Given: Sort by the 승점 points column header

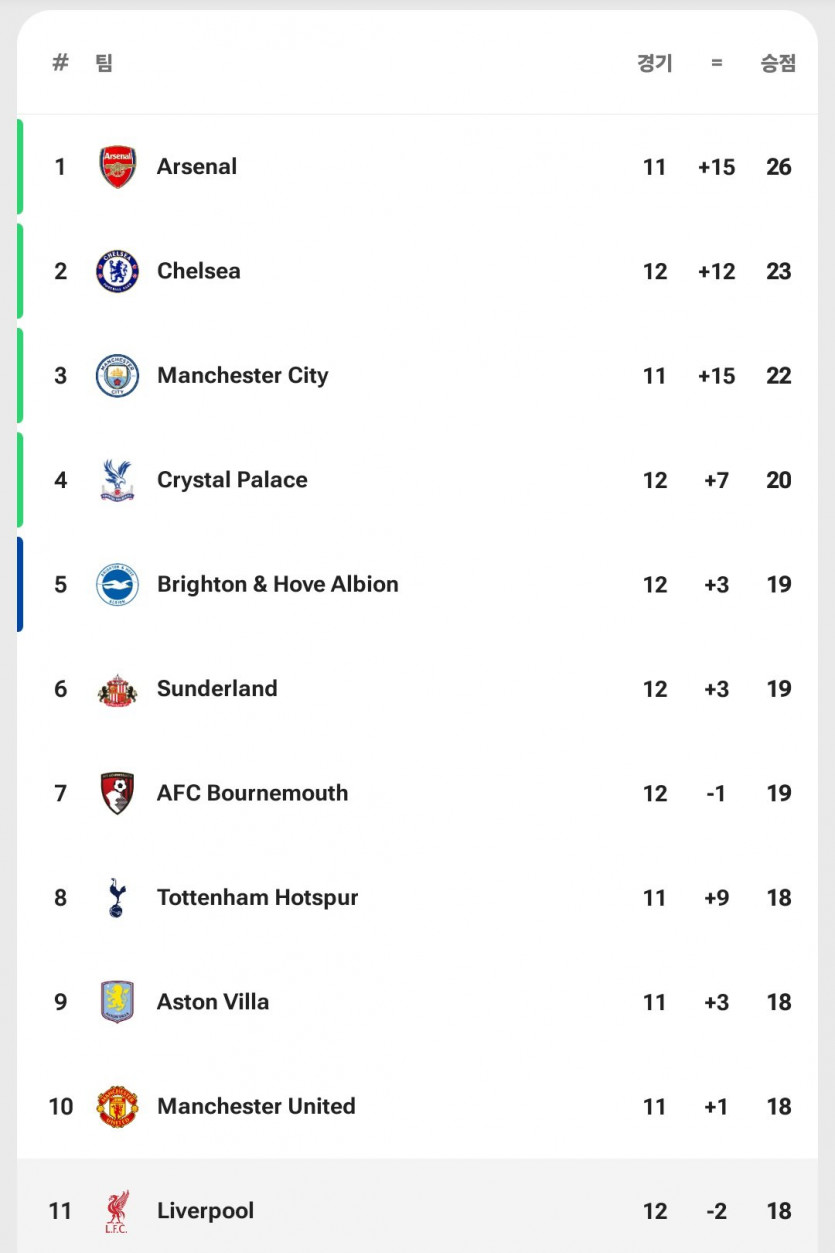Looking at the screenshot, I should coord(778,63).
